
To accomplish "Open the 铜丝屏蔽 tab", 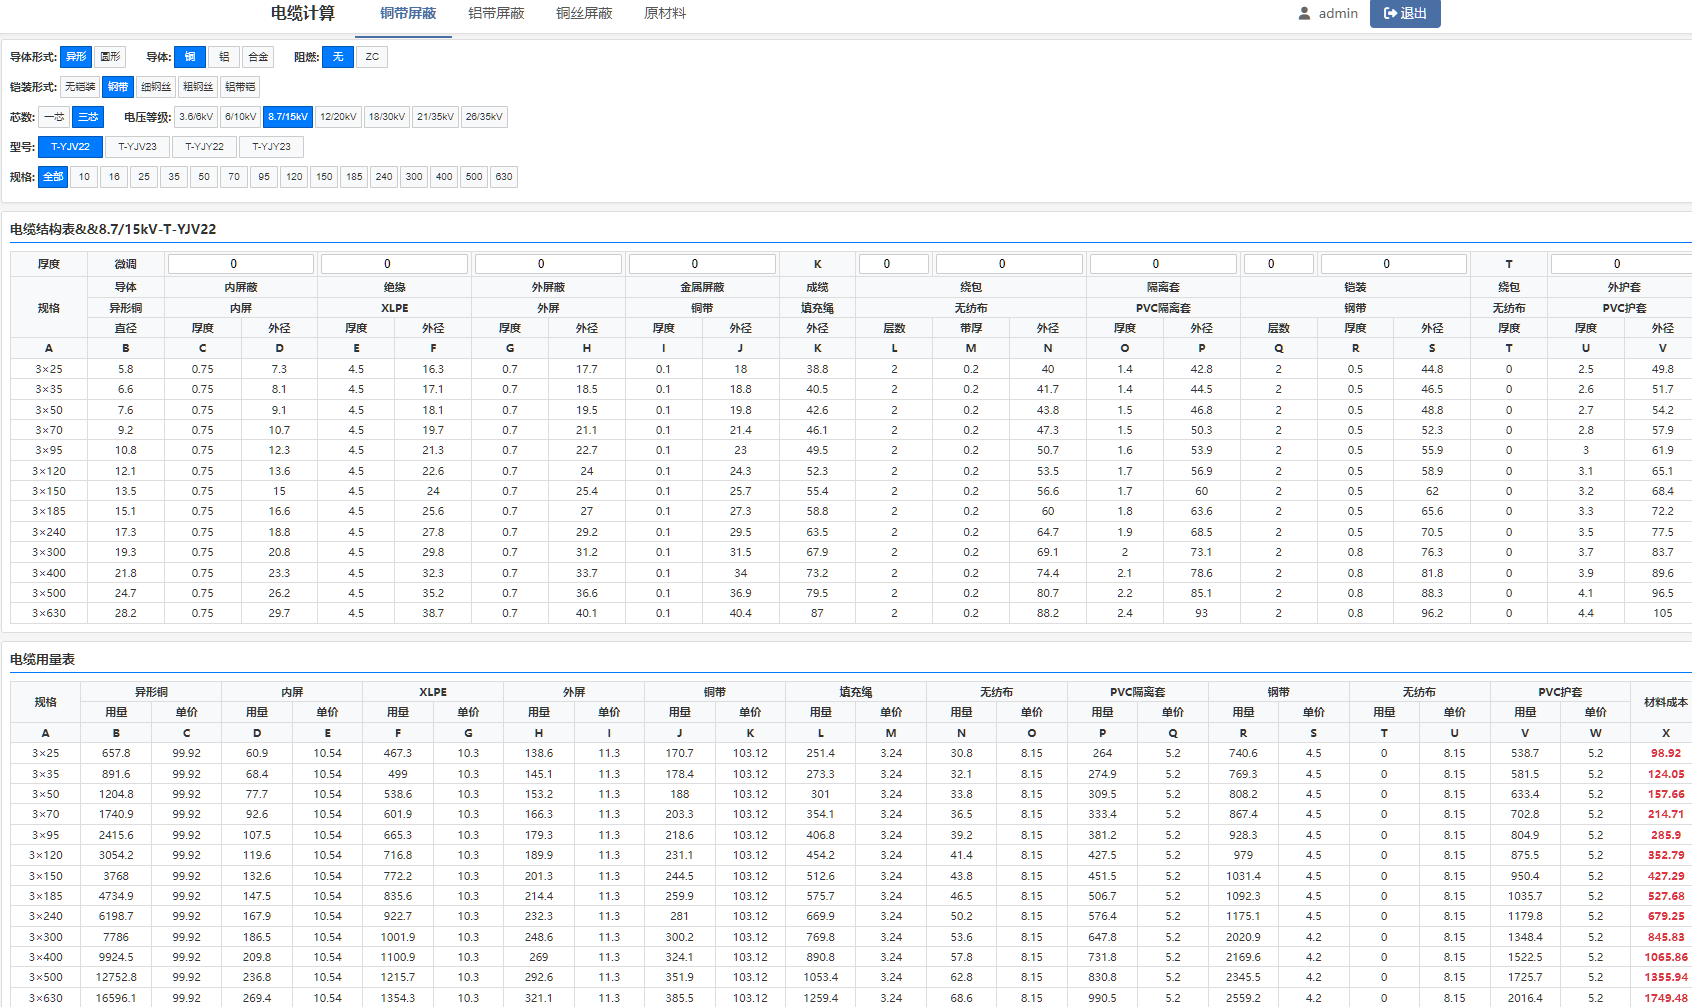I will 584,14.
